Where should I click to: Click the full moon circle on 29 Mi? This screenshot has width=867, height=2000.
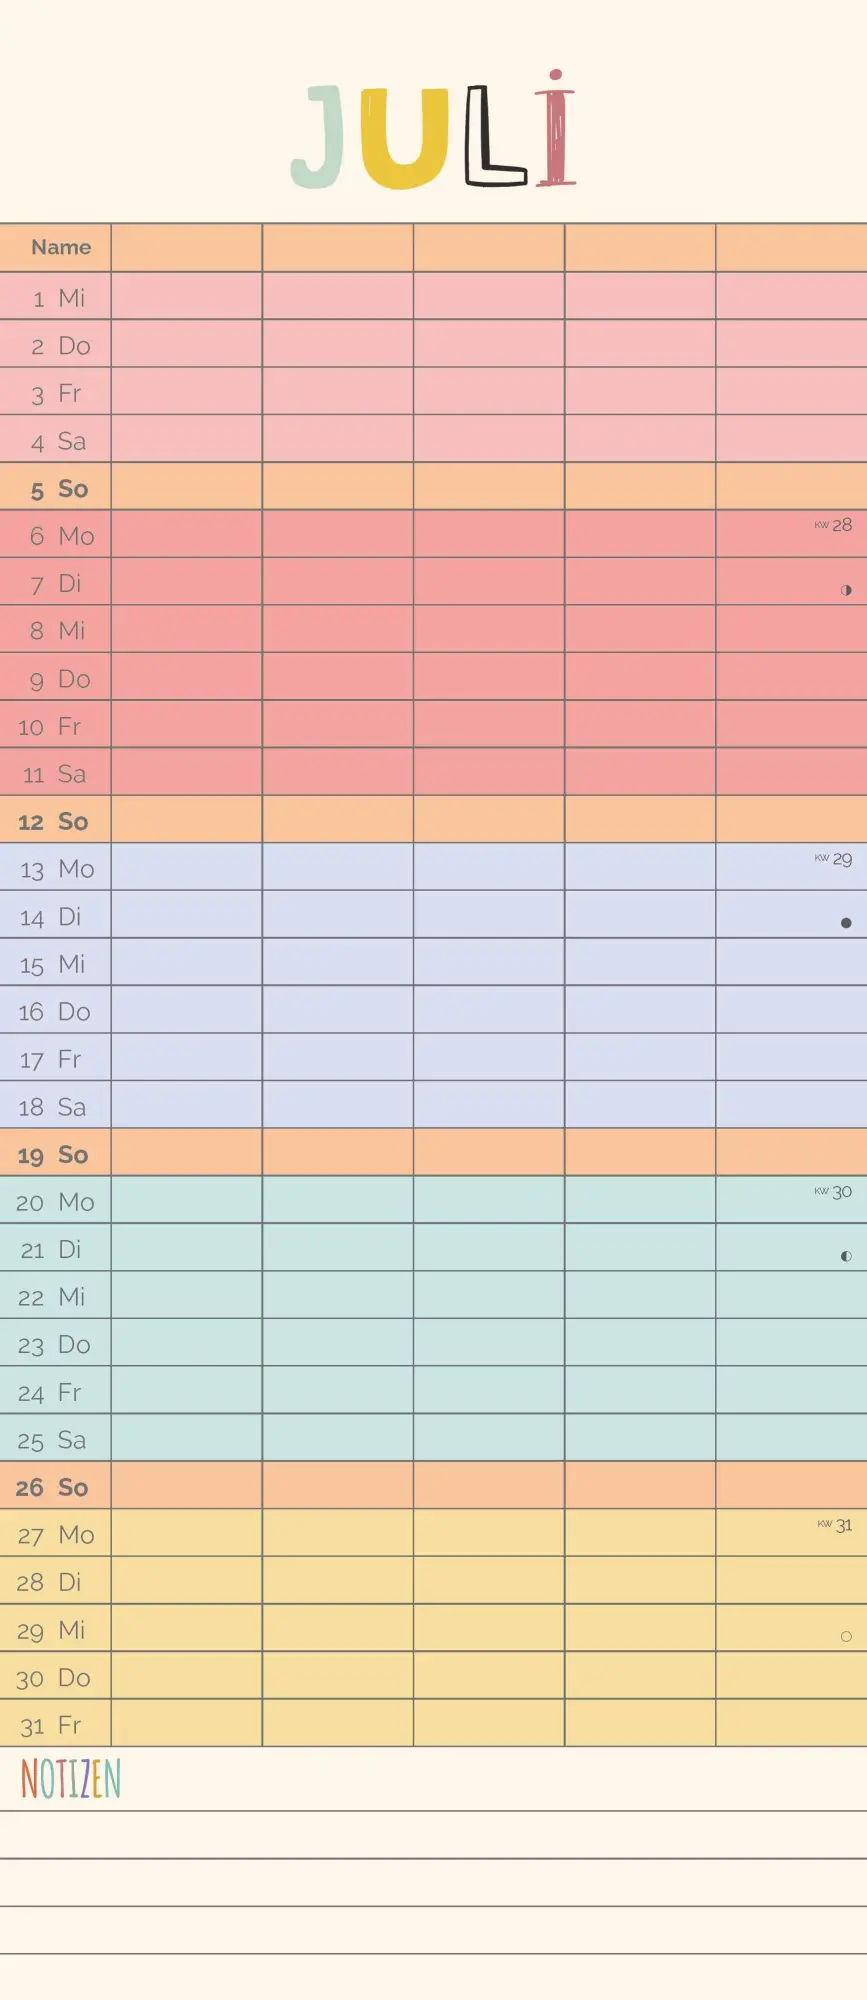tap(846, 1637)
